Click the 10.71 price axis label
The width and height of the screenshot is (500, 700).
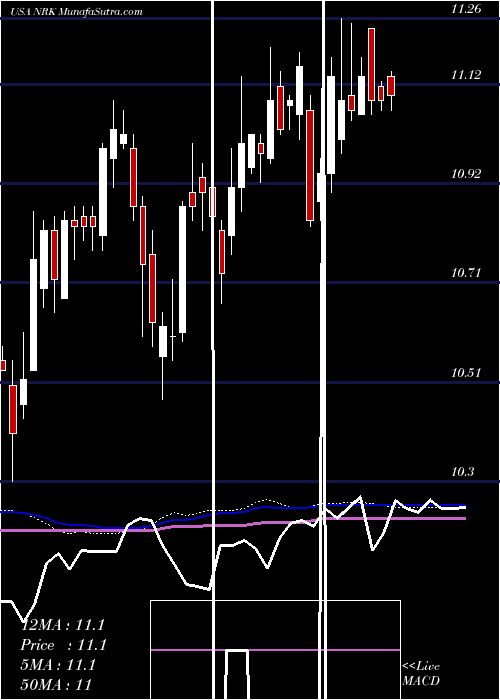click(466, 272)
